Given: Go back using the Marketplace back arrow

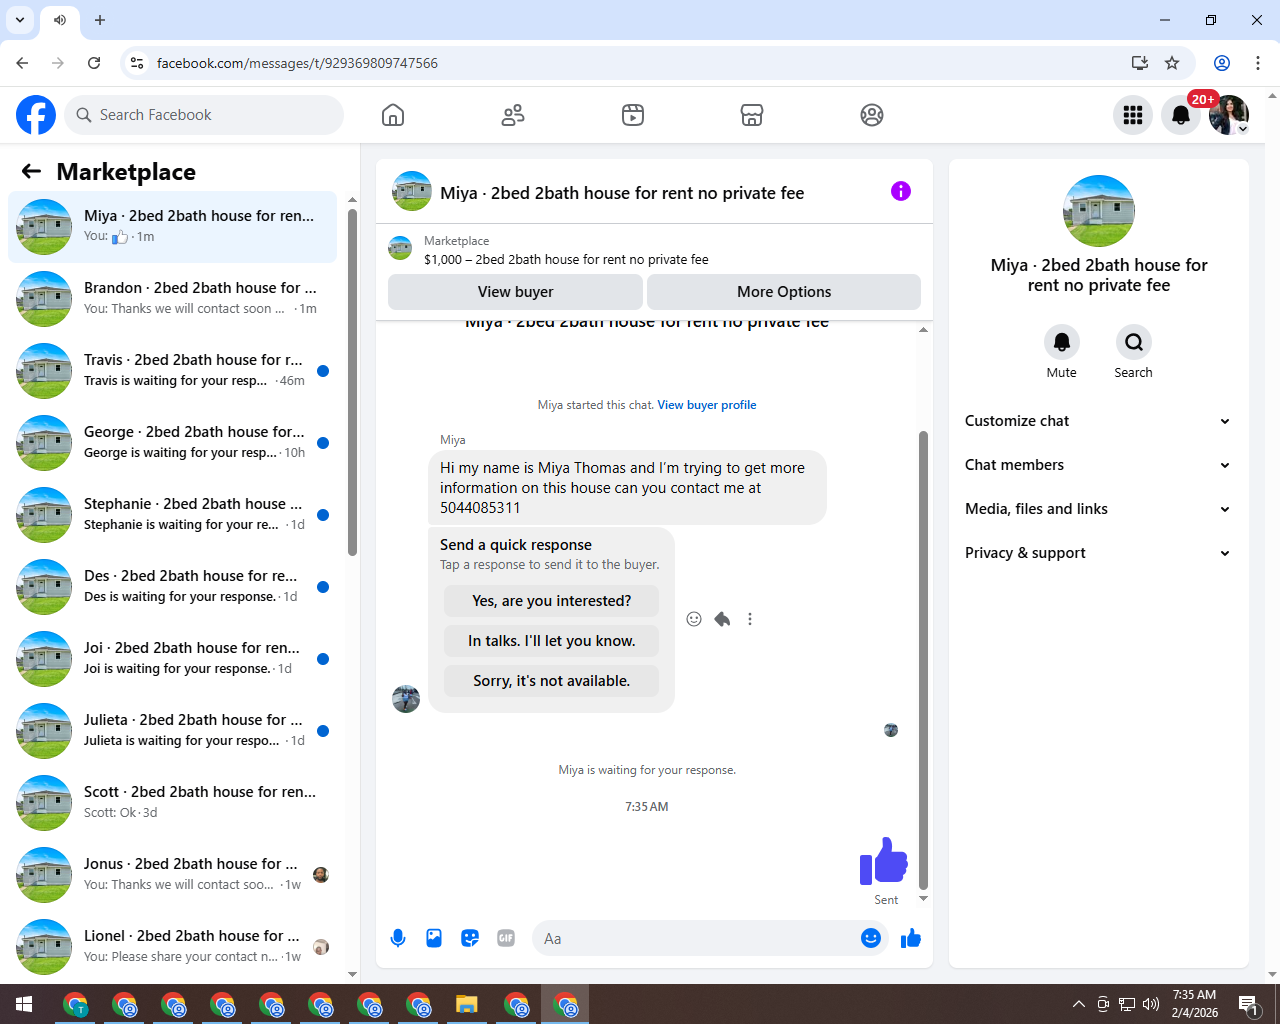Looking at the screenshot, I should (31, 171).
